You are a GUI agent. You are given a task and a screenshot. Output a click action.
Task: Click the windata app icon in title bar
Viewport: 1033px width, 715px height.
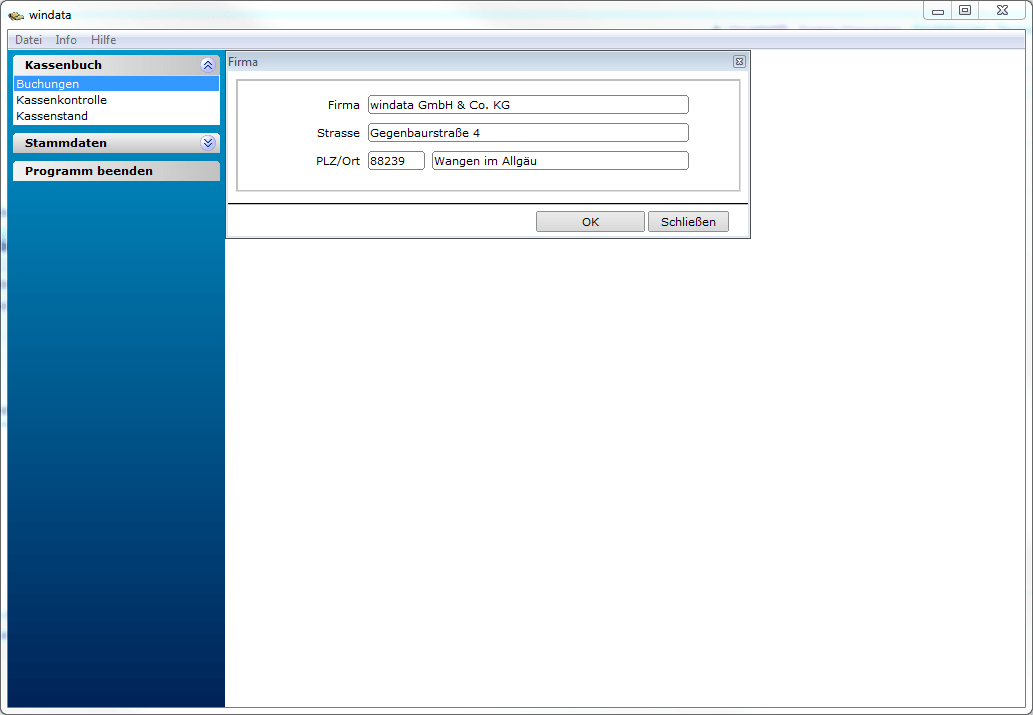click(x=16, y=15)
